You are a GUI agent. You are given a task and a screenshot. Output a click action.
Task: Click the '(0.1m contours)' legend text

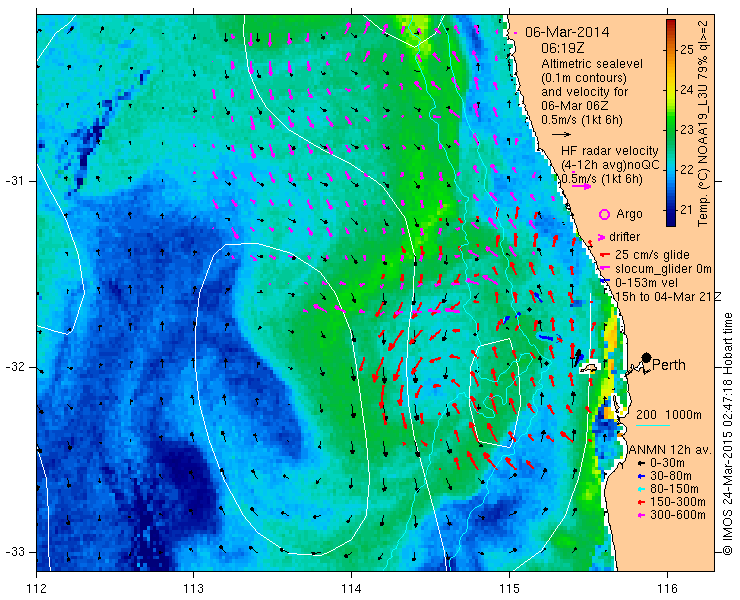(x=584, y=77)
